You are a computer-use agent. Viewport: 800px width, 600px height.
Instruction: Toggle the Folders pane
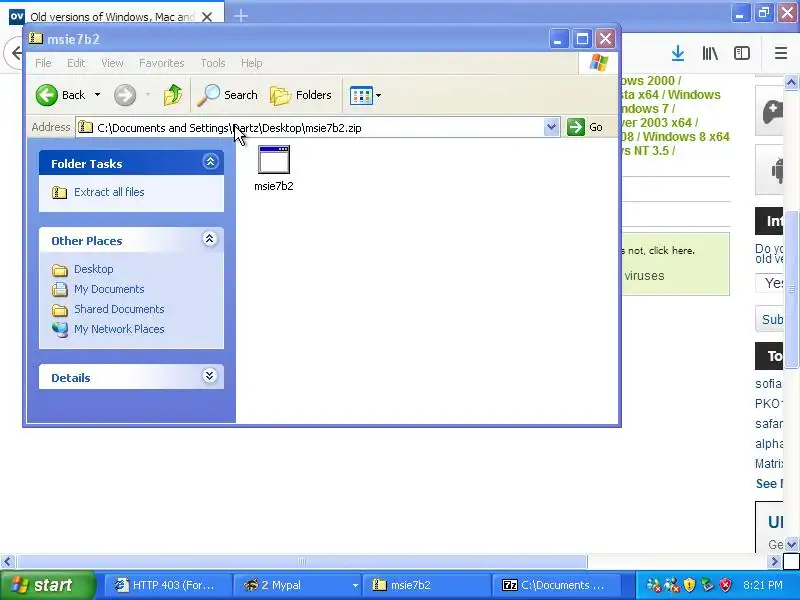tap(301, 95)
